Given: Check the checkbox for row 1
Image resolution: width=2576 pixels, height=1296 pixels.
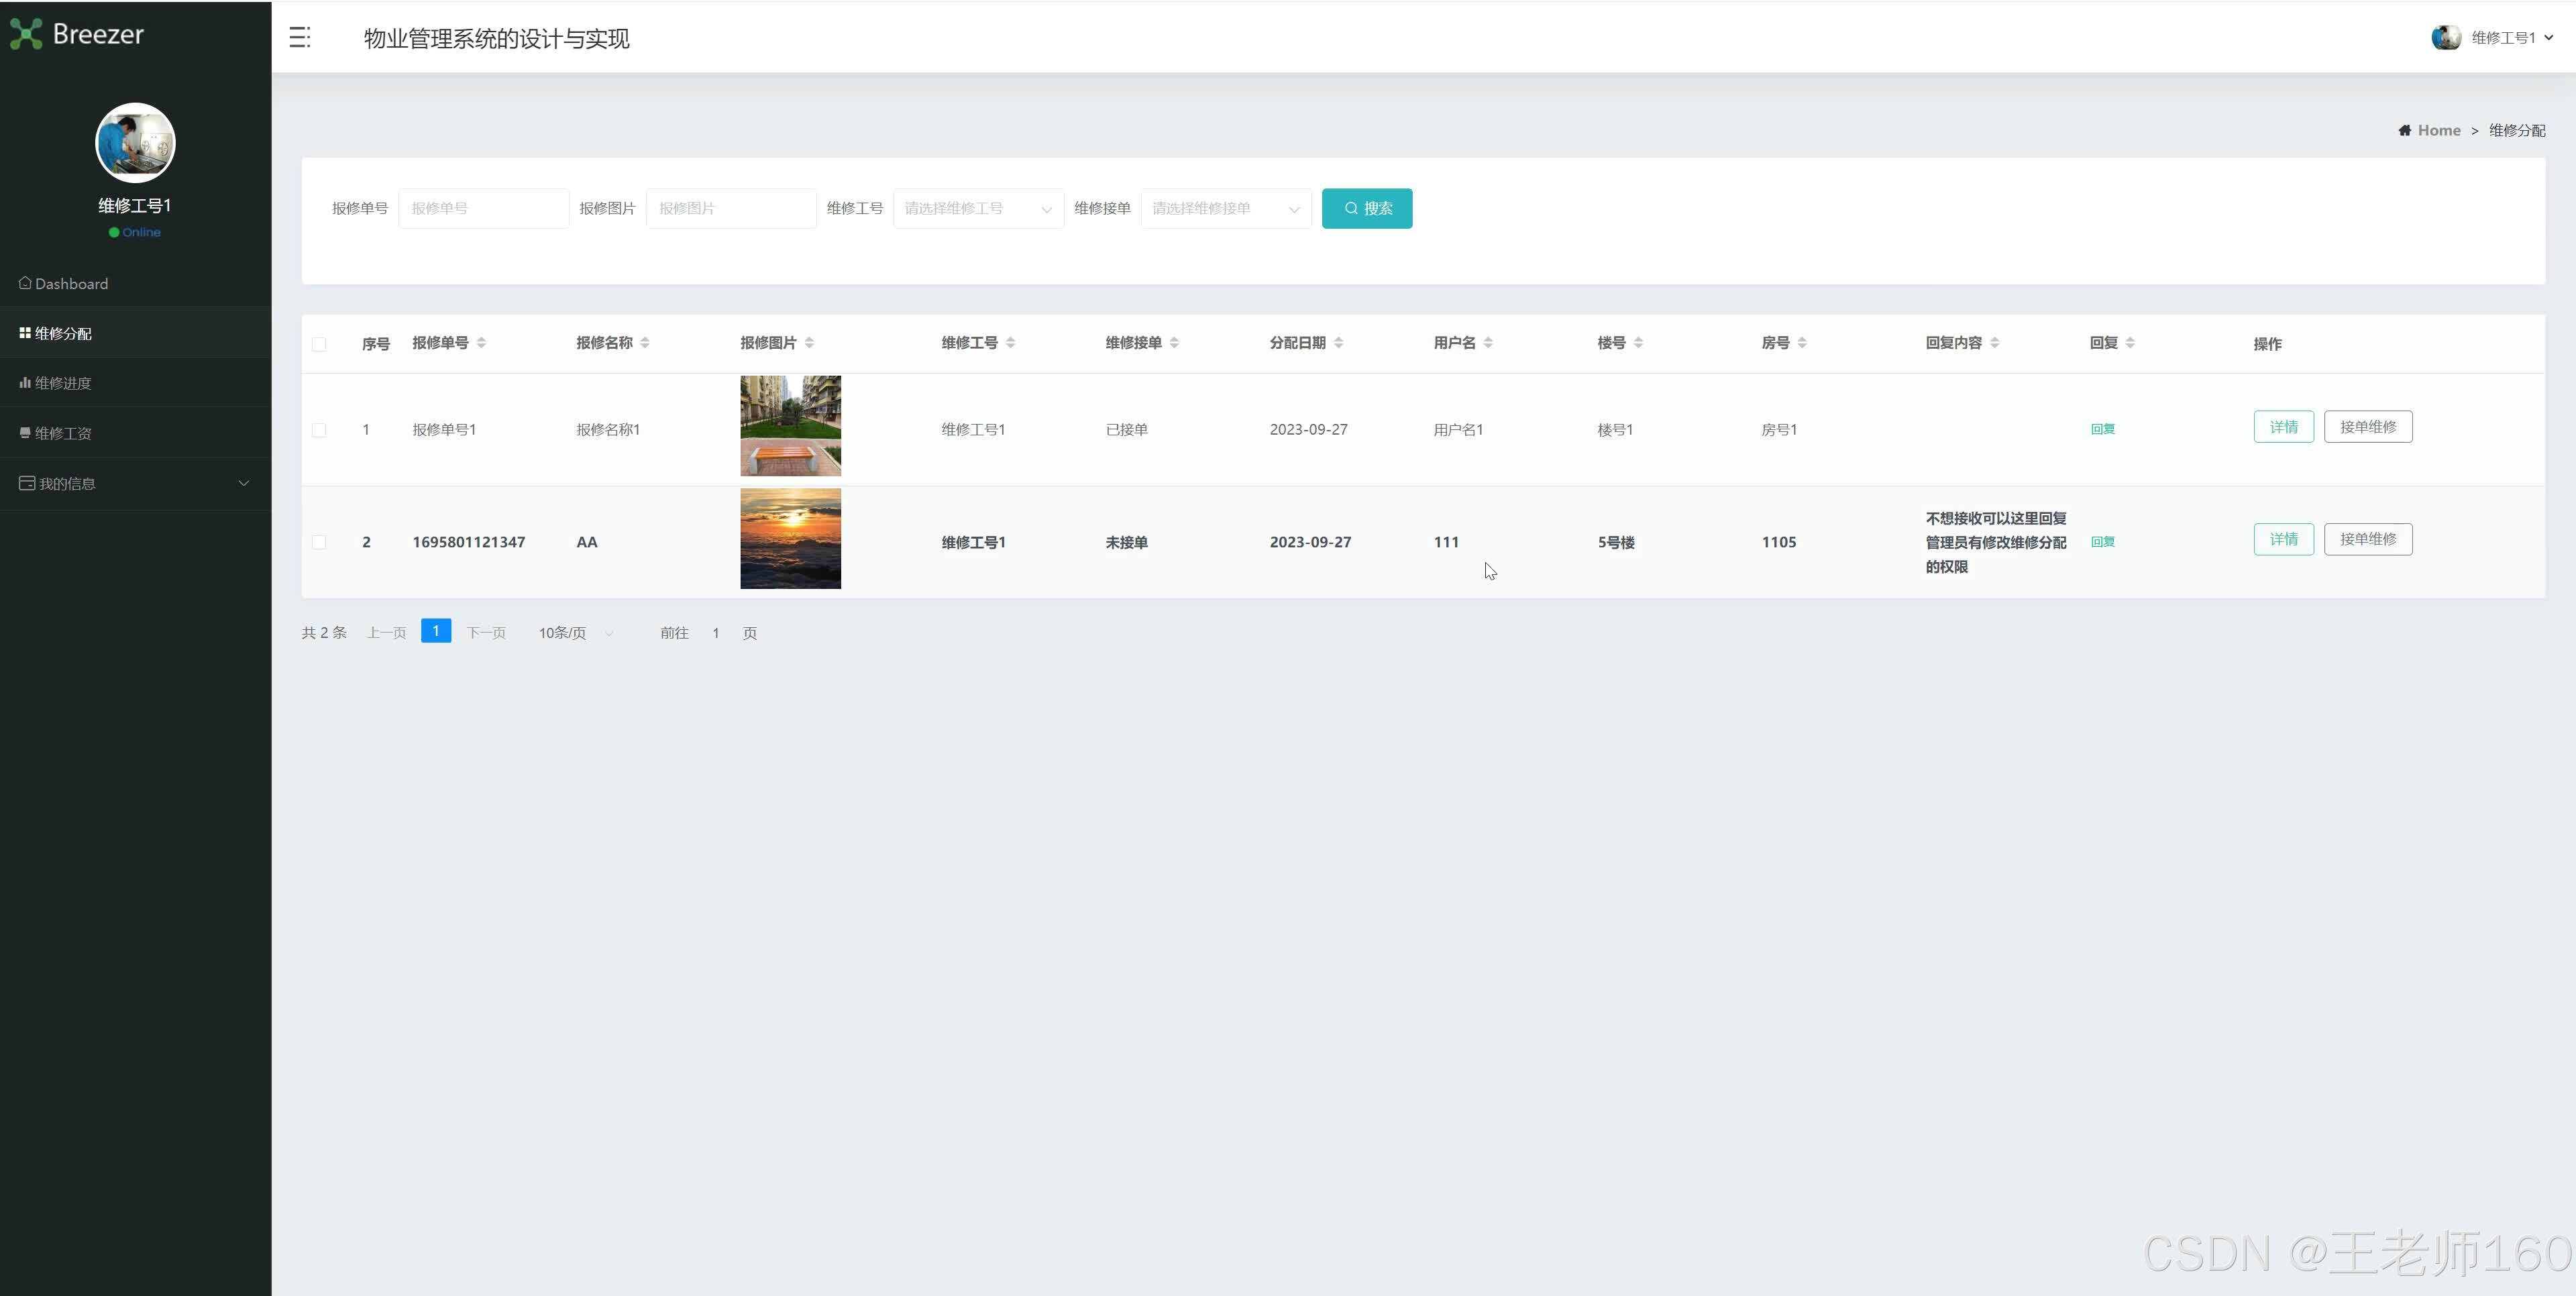Looking at the screenshot, I should click(x=319, y=430).
